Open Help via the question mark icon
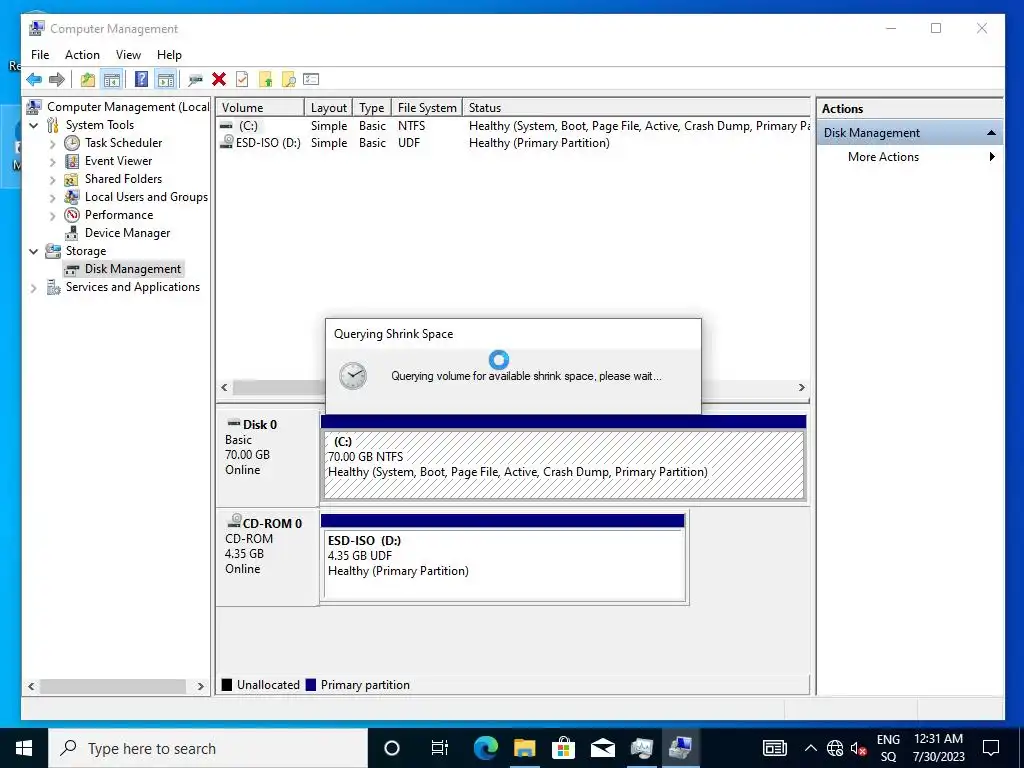1024x768 pixels. pyautogui.click(x=141, y=80)
